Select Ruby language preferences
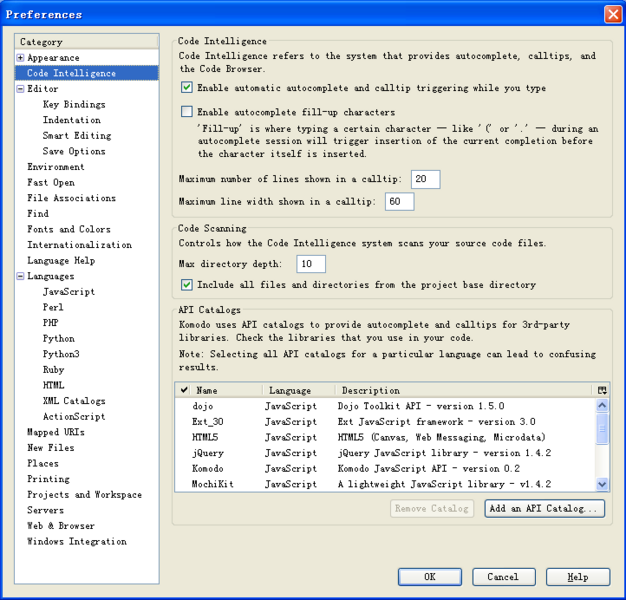The width and height of the screenshot is (626, 600). coord(53,370)
